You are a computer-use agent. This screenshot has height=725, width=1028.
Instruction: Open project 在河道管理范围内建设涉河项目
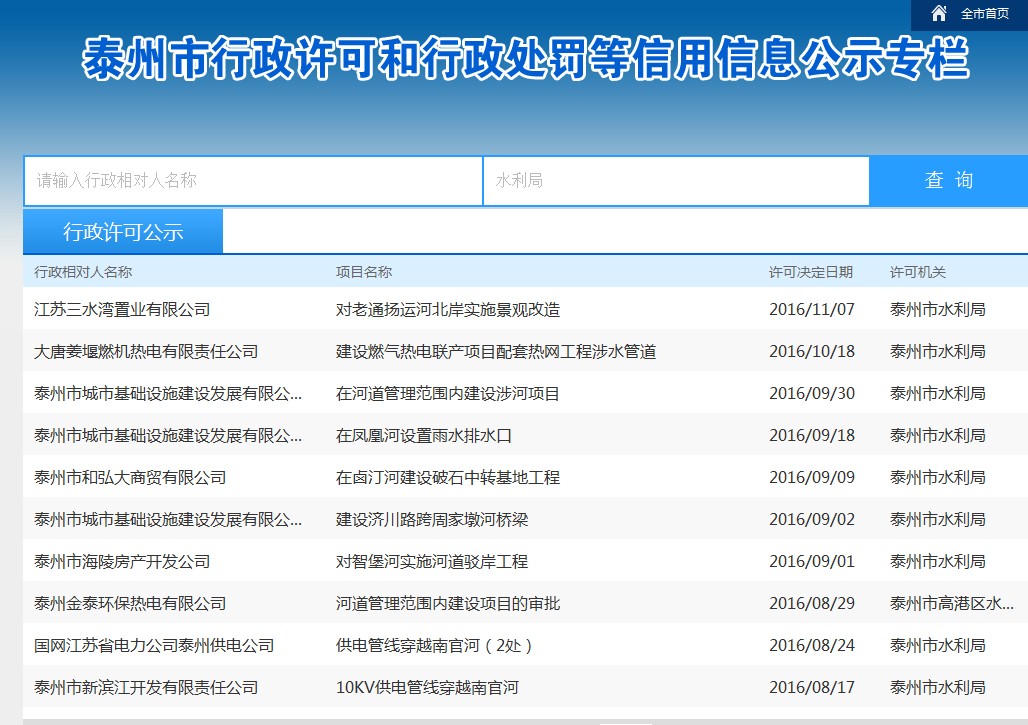(448, 394)
